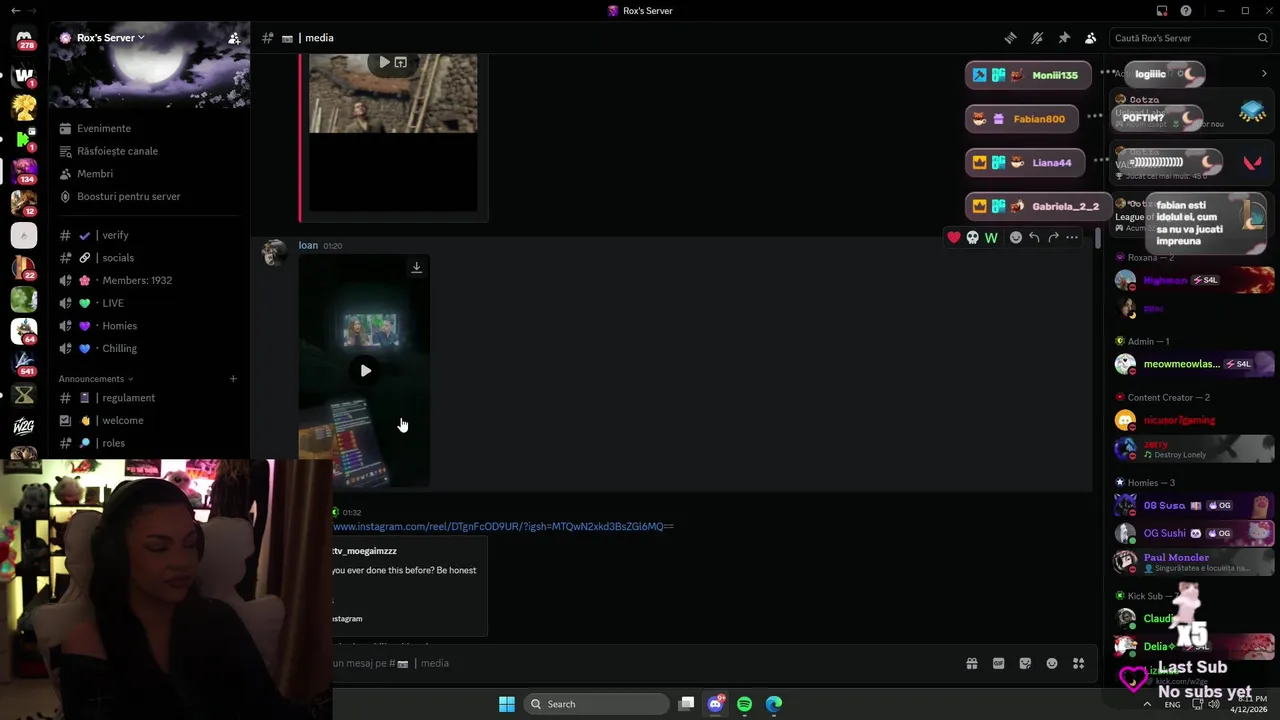Image resolution: width=1280 pixels, height=720 pixels.
Task: Open Discord icon on the taskbar
Action: 715,704
